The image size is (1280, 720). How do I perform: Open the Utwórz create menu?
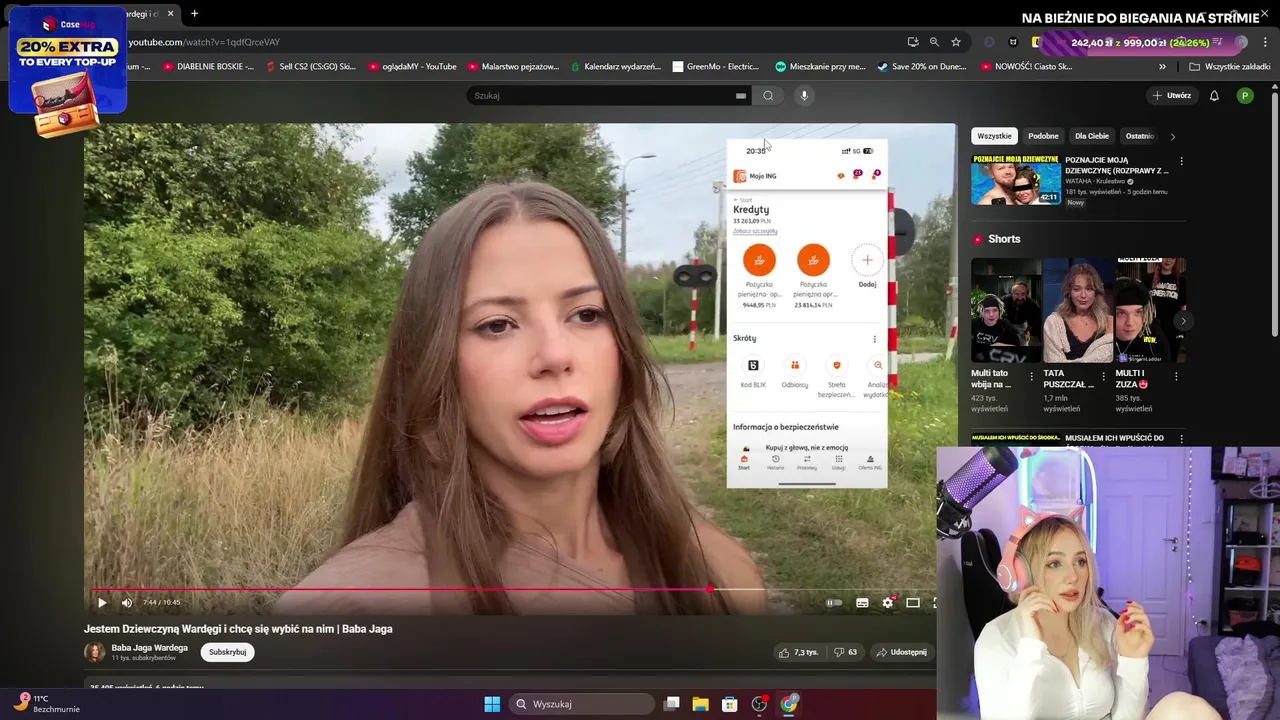(x=1172, y=96)
